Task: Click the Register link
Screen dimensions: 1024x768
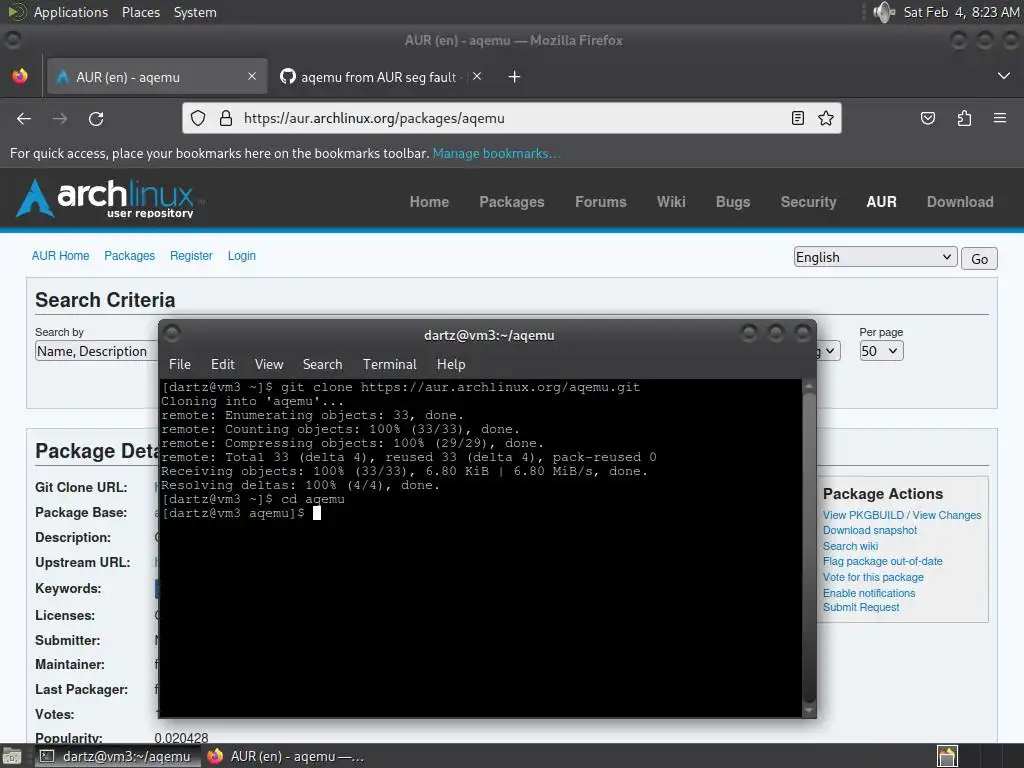Action: tap(191, 256)
